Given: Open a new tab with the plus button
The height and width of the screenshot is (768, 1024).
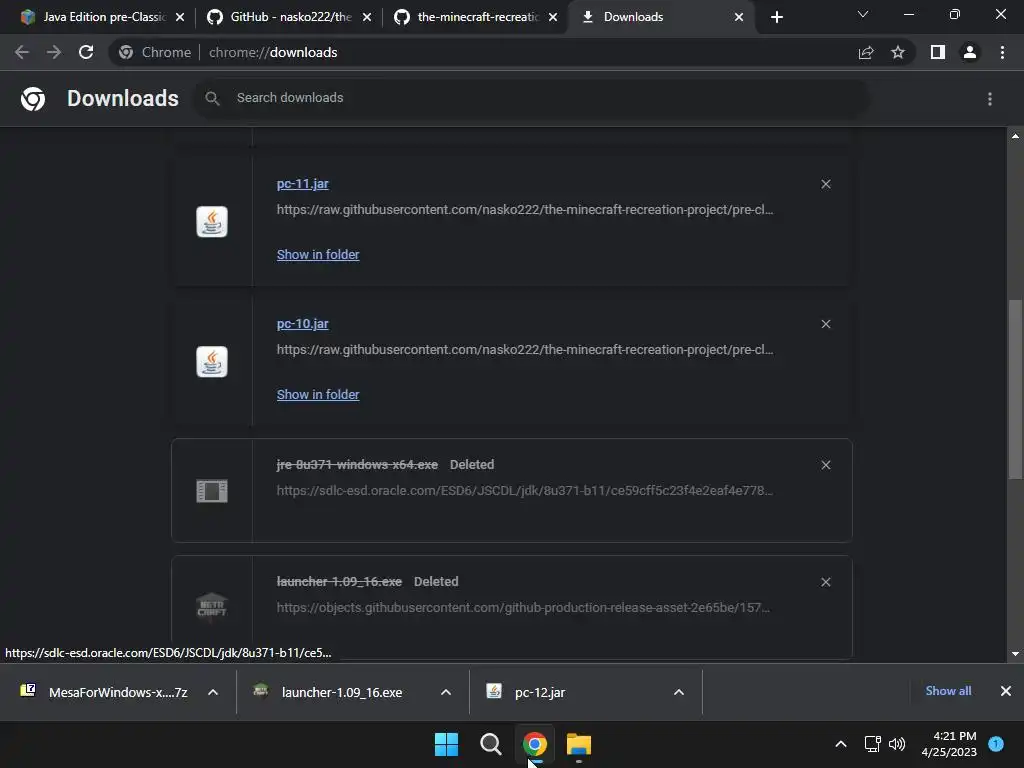Looking at the screenshot, I should [x=776, y=17].
